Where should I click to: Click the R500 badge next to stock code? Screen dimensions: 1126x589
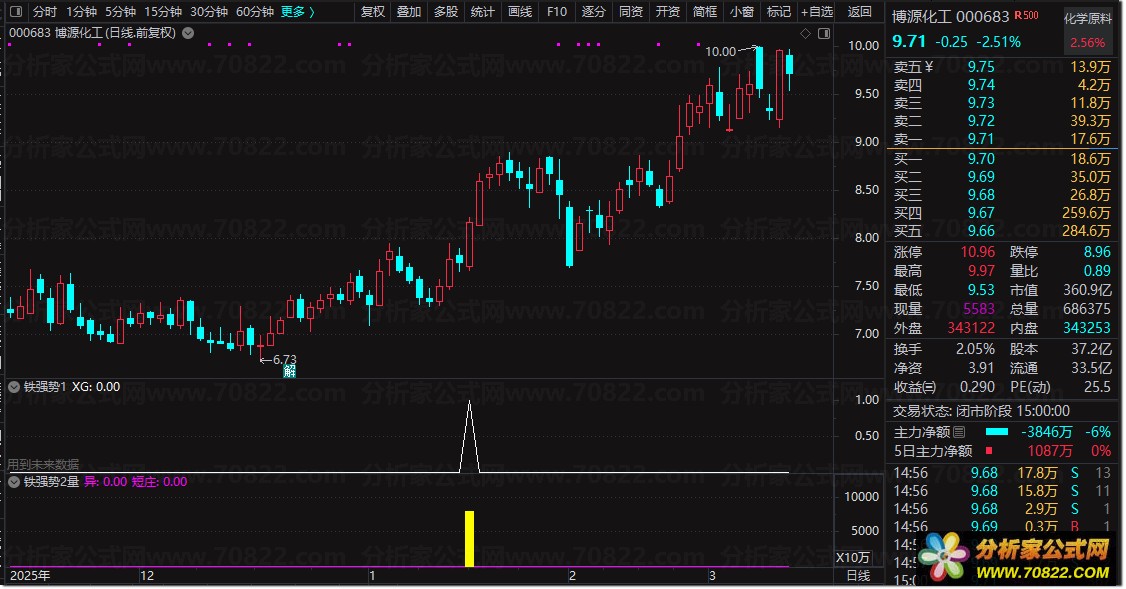click(1026, 15)
